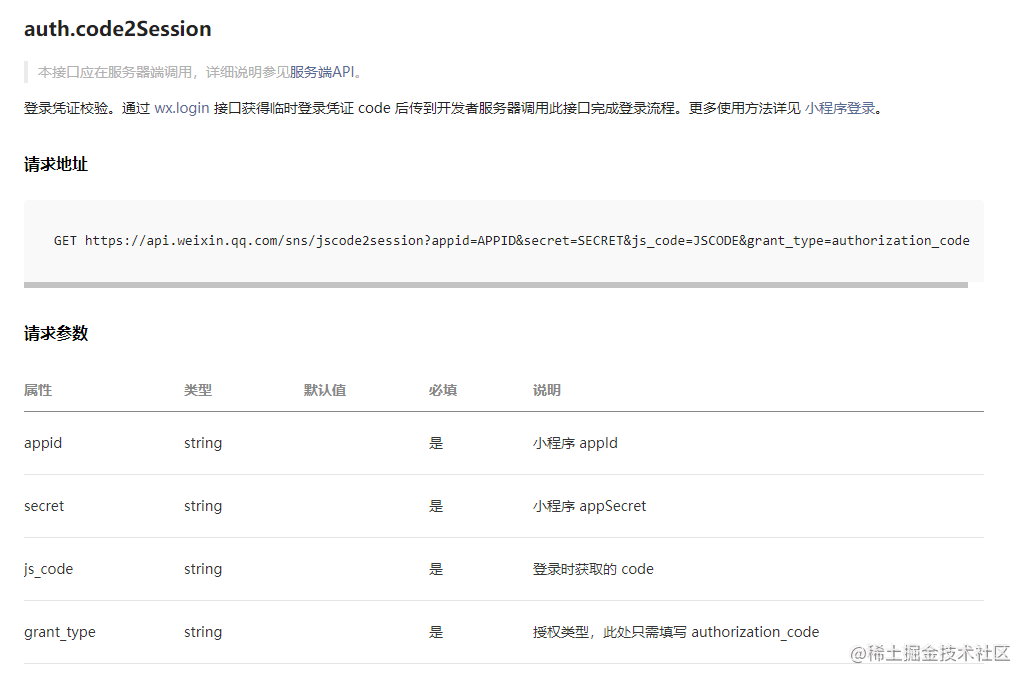Select the auth.code2Session page title
The height and width of the screenshot is (684, 1031).
(117, 28)
